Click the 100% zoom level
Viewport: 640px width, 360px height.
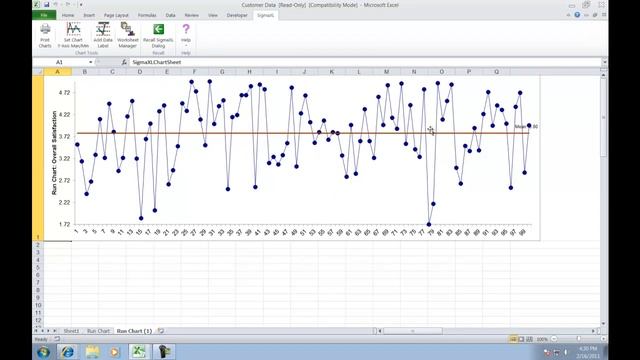(x=542, y=339)
